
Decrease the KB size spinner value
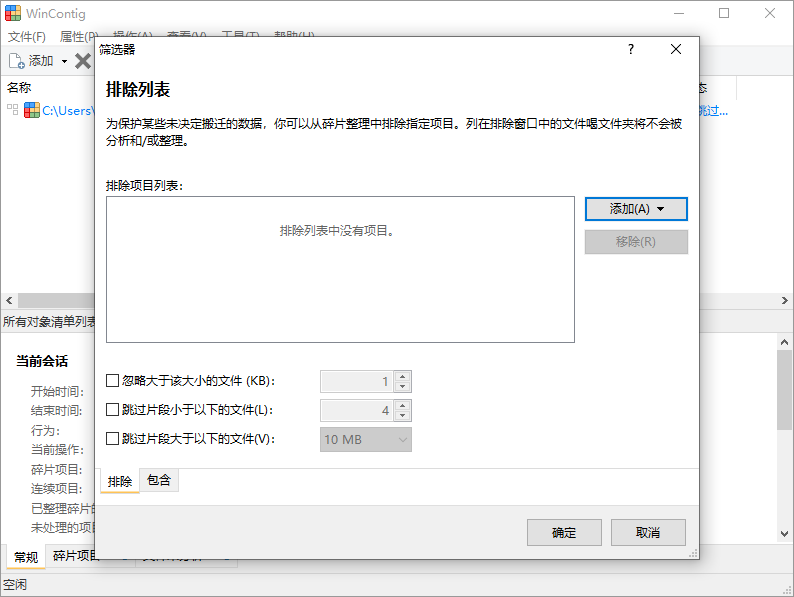[x=403, y=387]
